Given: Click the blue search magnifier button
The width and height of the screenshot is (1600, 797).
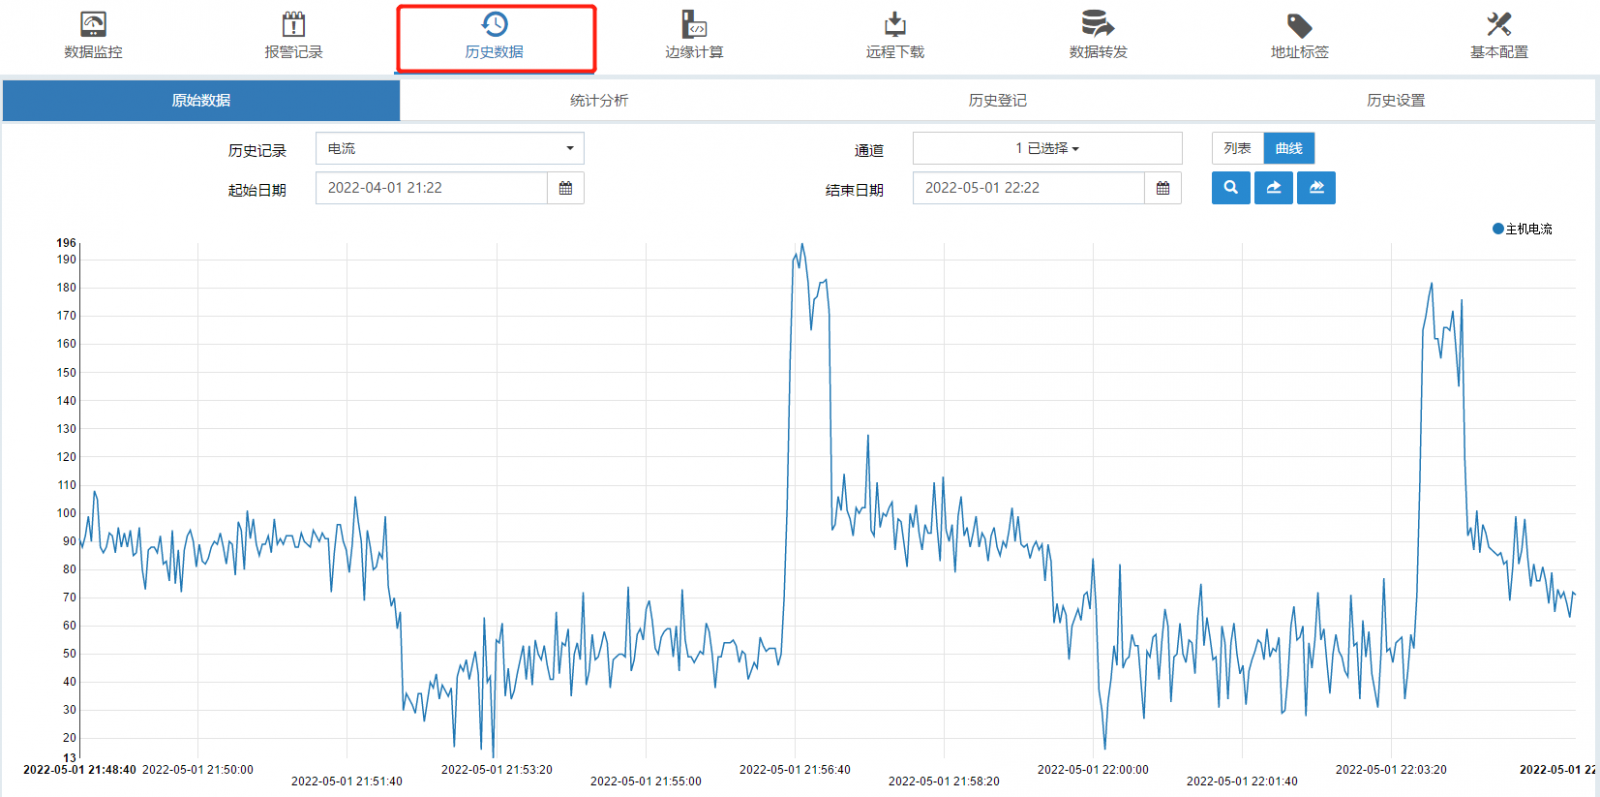Looking at the screenshot, I should [x=1231, y=188].
